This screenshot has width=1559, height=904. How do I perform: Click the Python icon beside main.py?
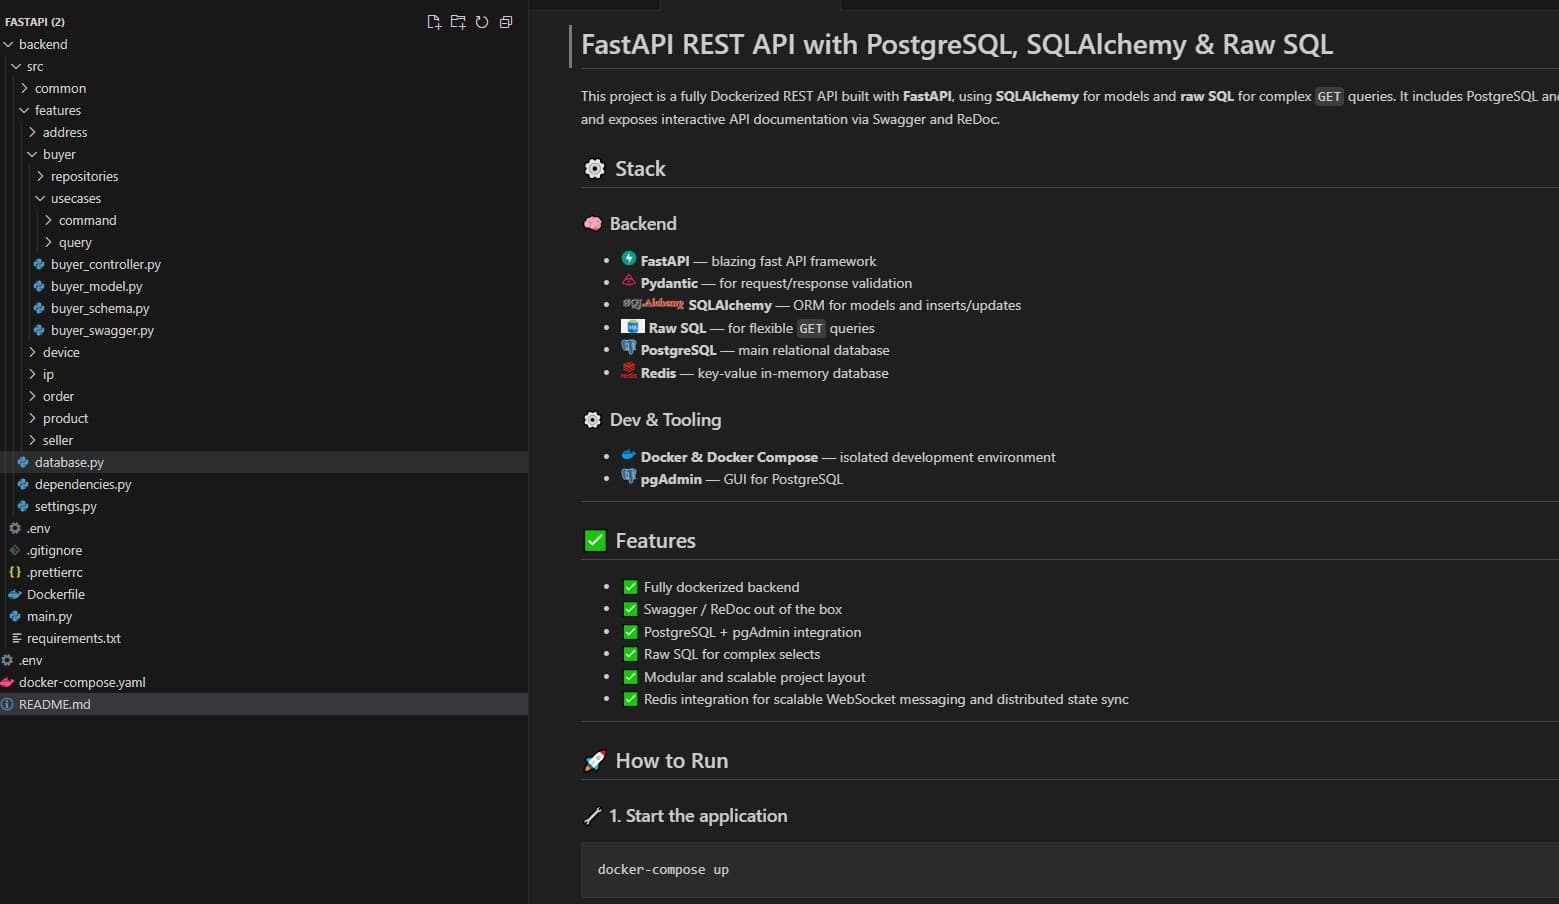(x=15, y=616)
